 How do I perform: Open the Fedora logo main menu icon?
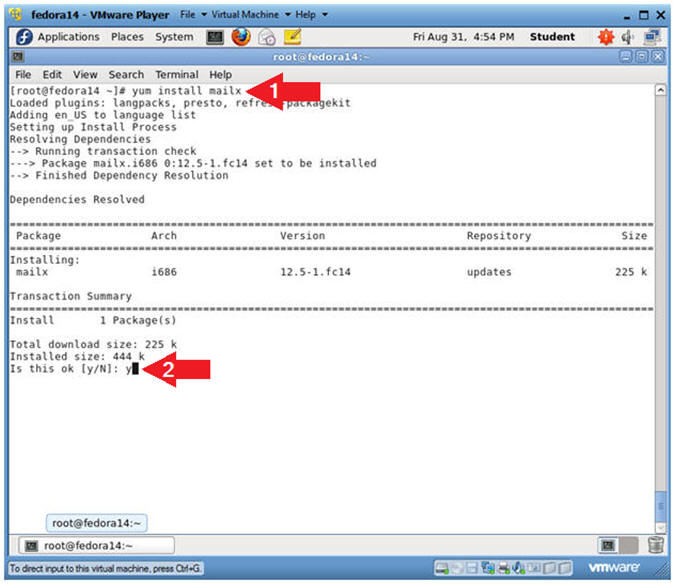pos(24,37)
